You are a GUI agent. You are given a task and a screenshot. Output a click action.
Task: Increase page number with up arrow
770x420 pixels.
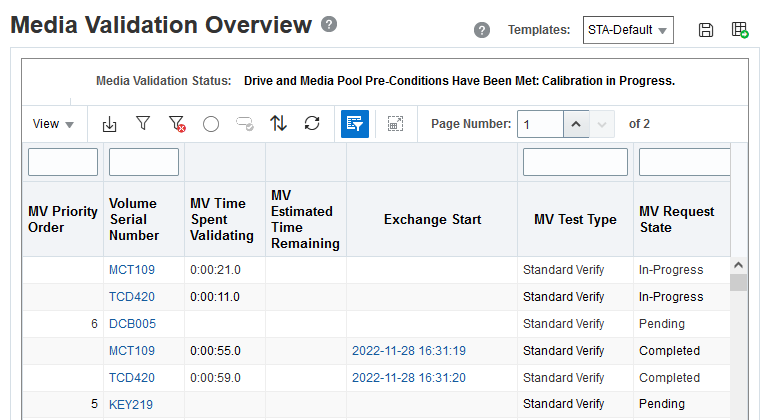click(x=576, y=124)
